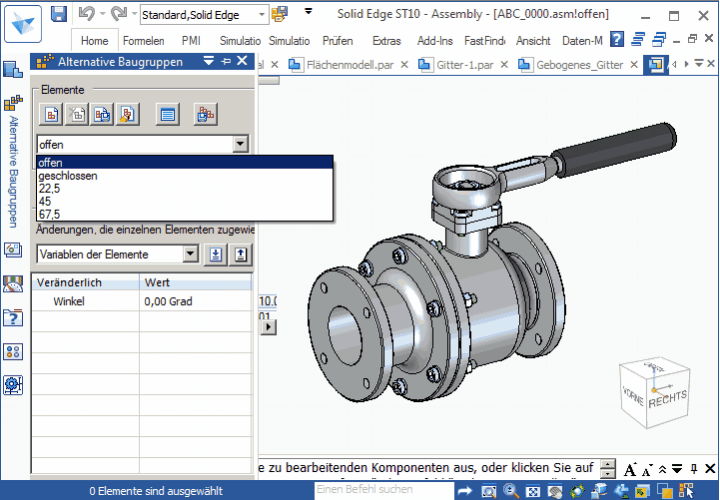Click in the Einen Befehl suchen search field
Screen dimensions: 720x500
click(x=383, y=489)
